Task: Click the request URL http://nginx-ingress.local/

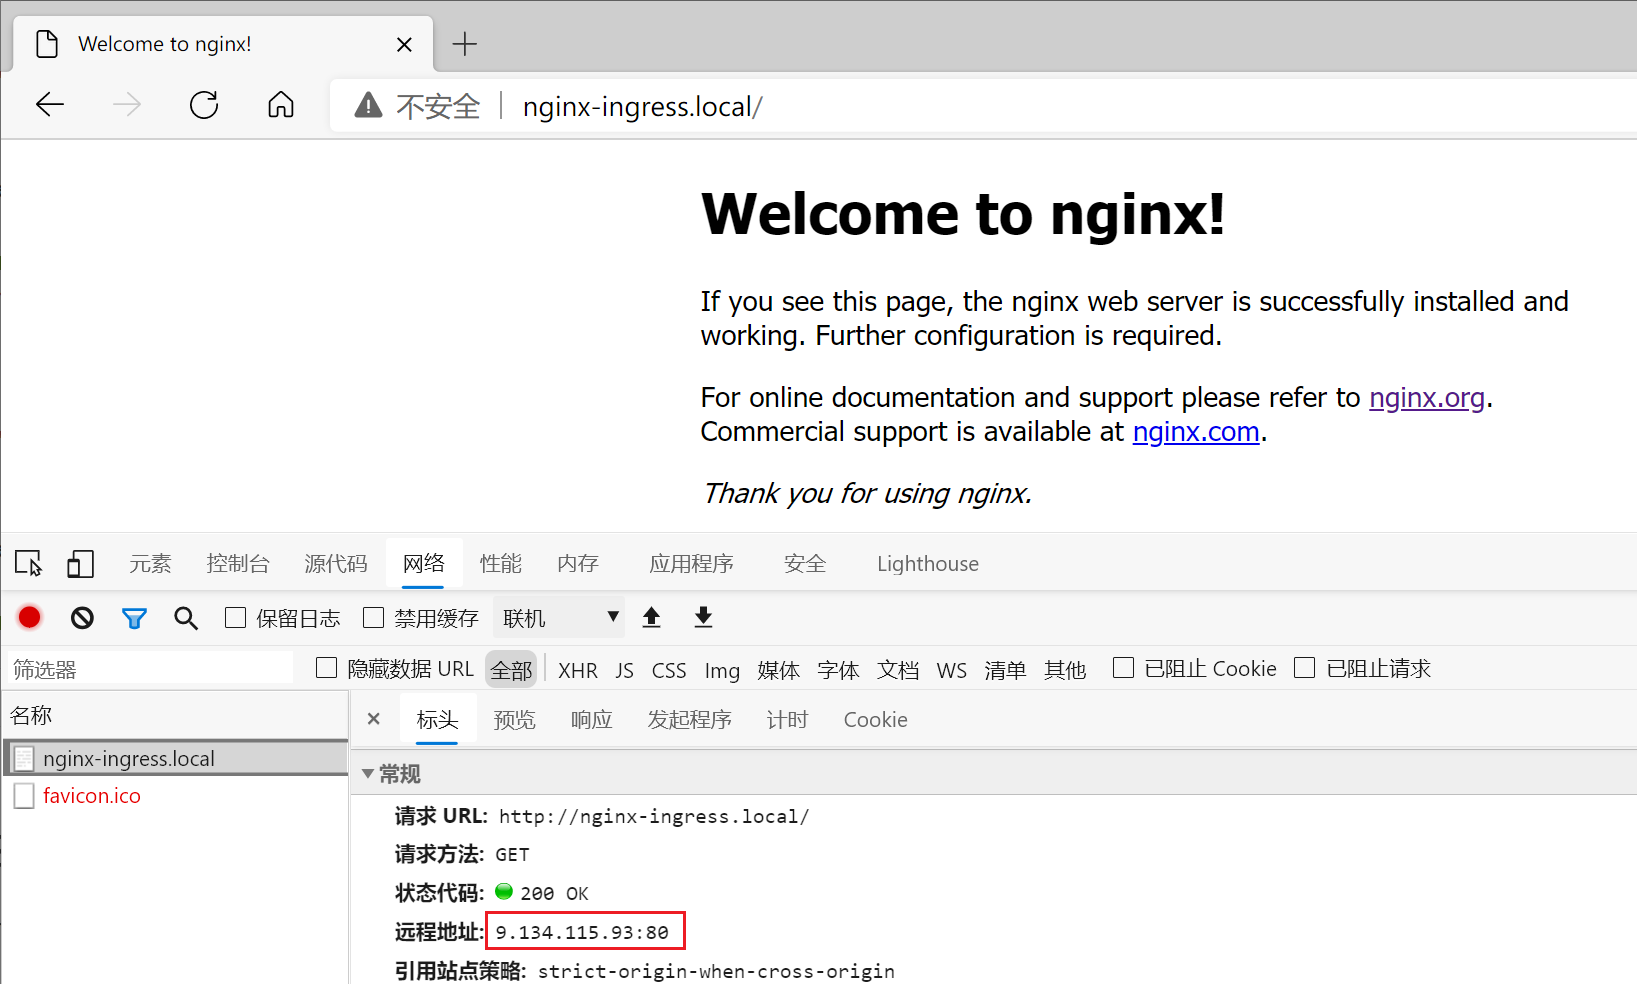Action: (x=654, y=817)
